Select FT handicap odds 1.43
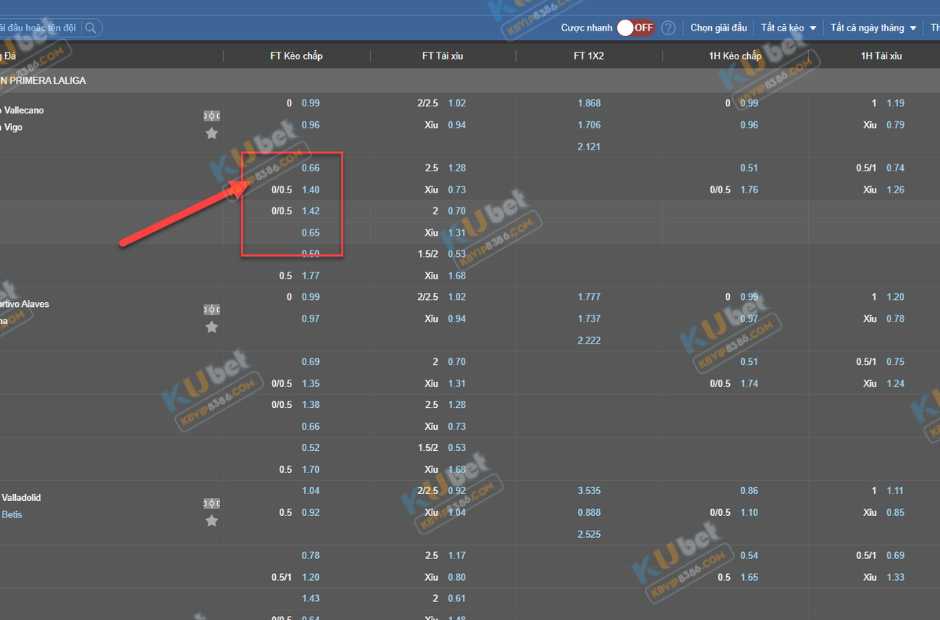The height and width of the screenshot is (620, 940). 311,598
